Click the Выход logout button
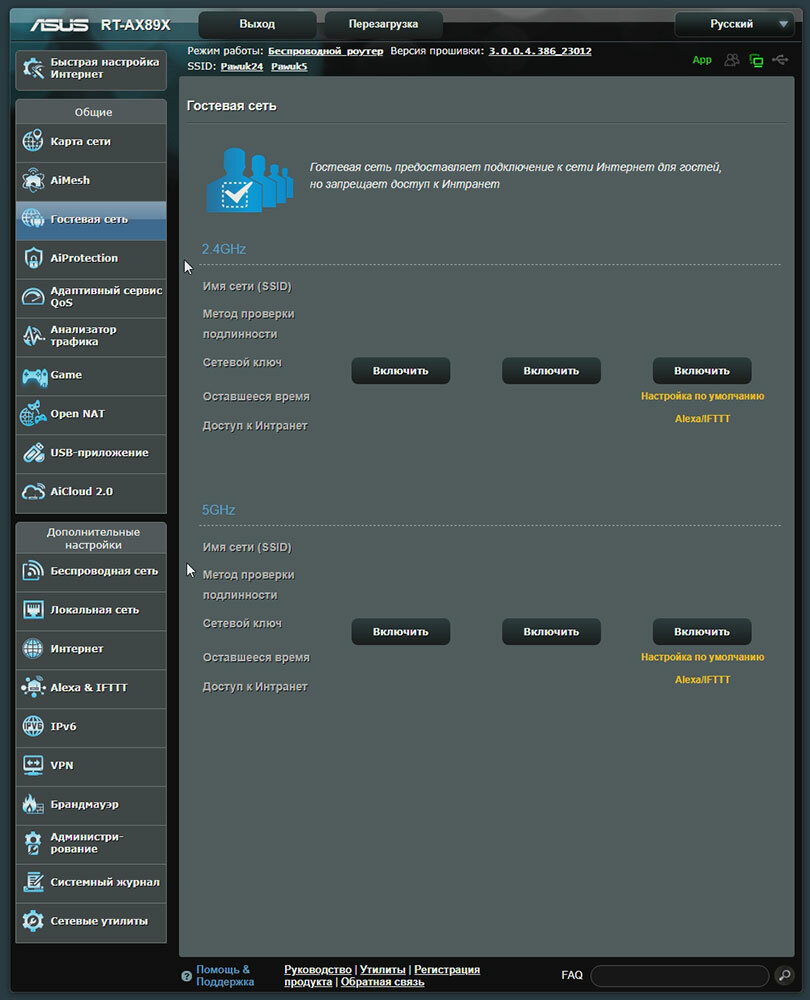This screenshot has width=810, height=1000. (x=257, y=24)
